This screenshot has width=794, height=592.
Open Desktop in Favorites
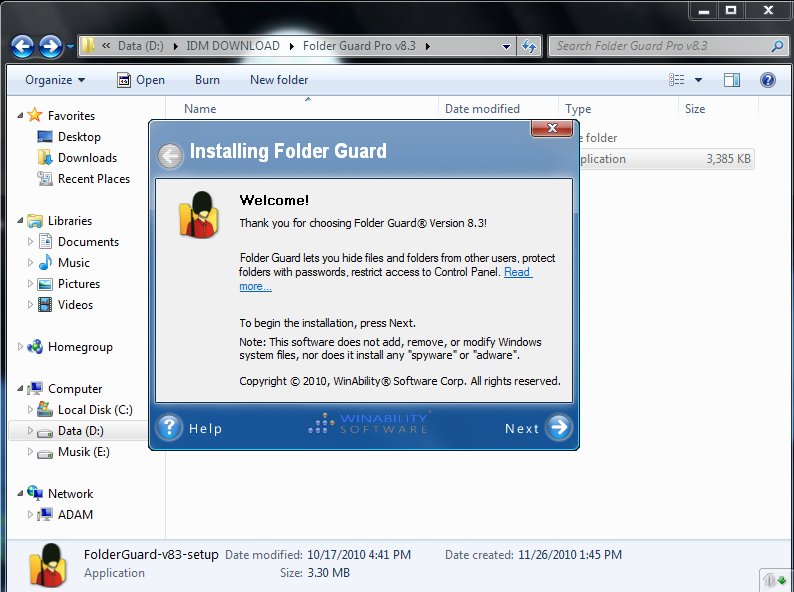79,137
